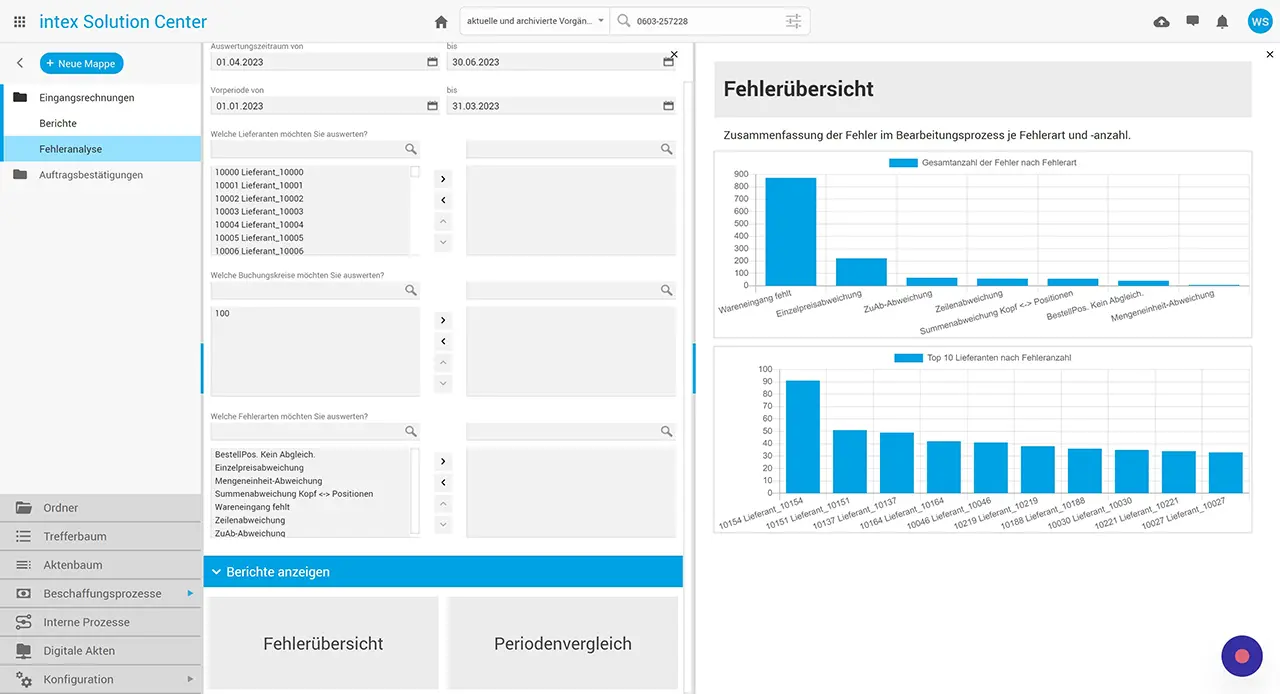1280x694 pixels.
Task: Click search icon in Lieferanten filter
Action: 410,149
